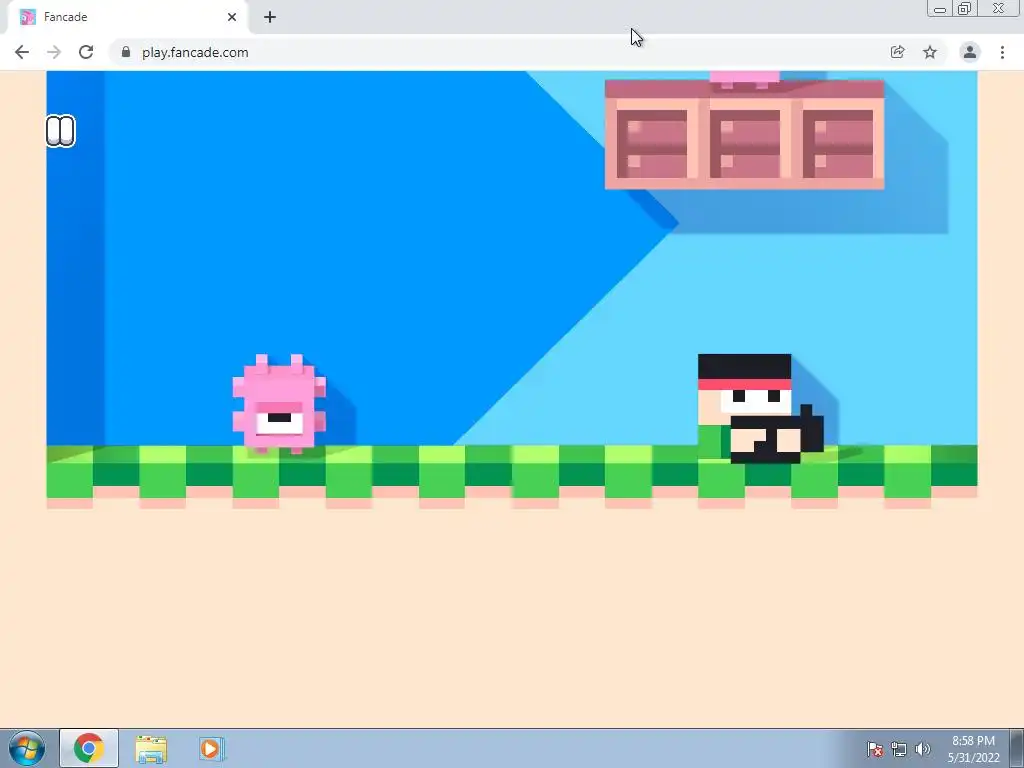Go forward to the next page

pos(54,52)
